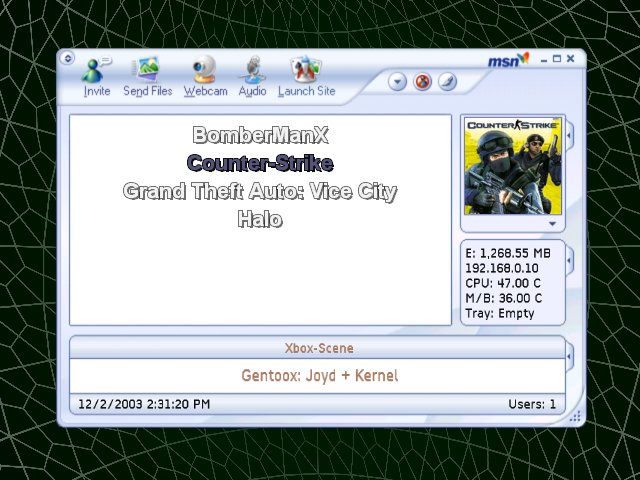Close the MSN-style window
Viewport: 640px width, 480px height.
(x=571, y=59)
